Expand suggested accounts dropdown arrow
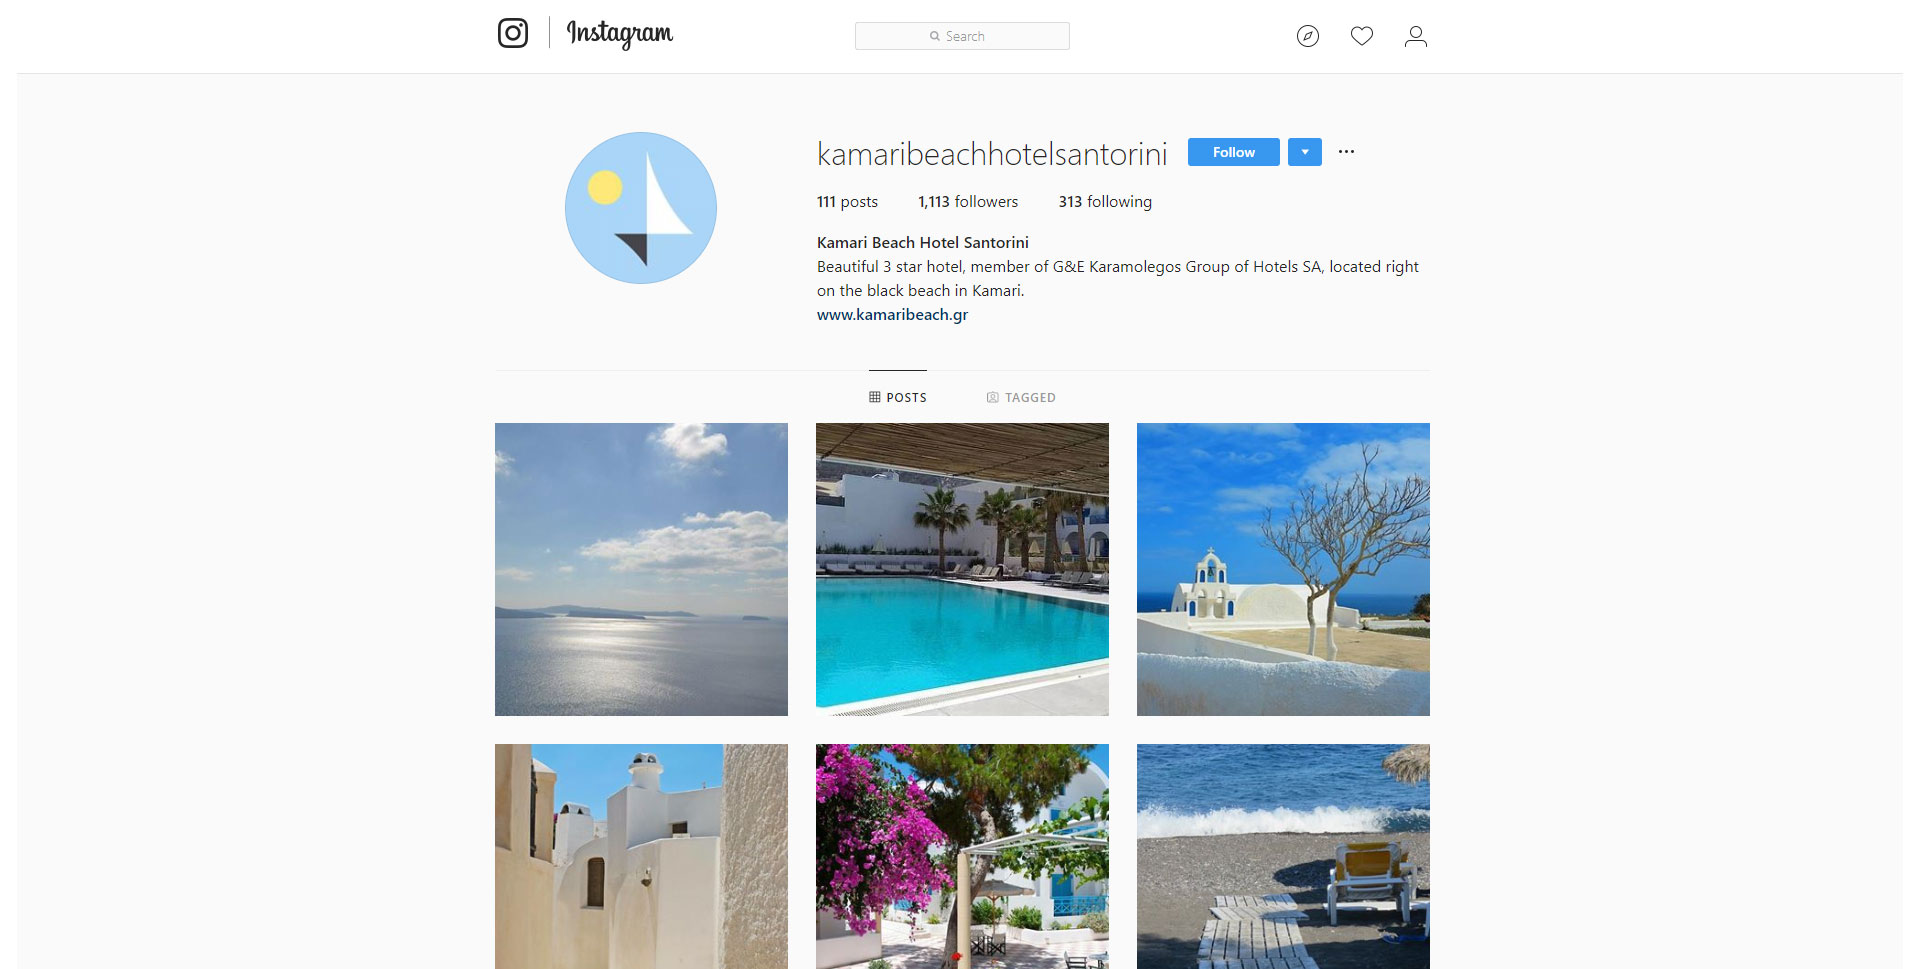Image resolution: width=1920 pixels, height=969 pixels. click(1305, 152)
